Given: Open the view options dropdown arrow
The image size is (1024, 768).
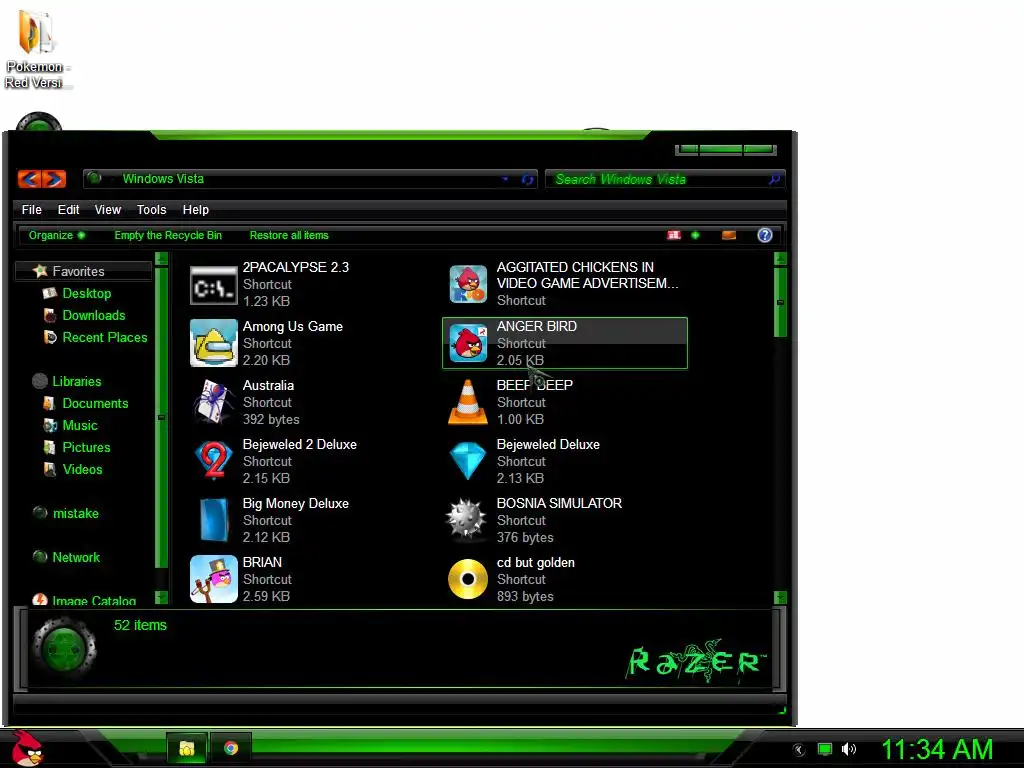Looking at the screenshot, I should [696, 235].
